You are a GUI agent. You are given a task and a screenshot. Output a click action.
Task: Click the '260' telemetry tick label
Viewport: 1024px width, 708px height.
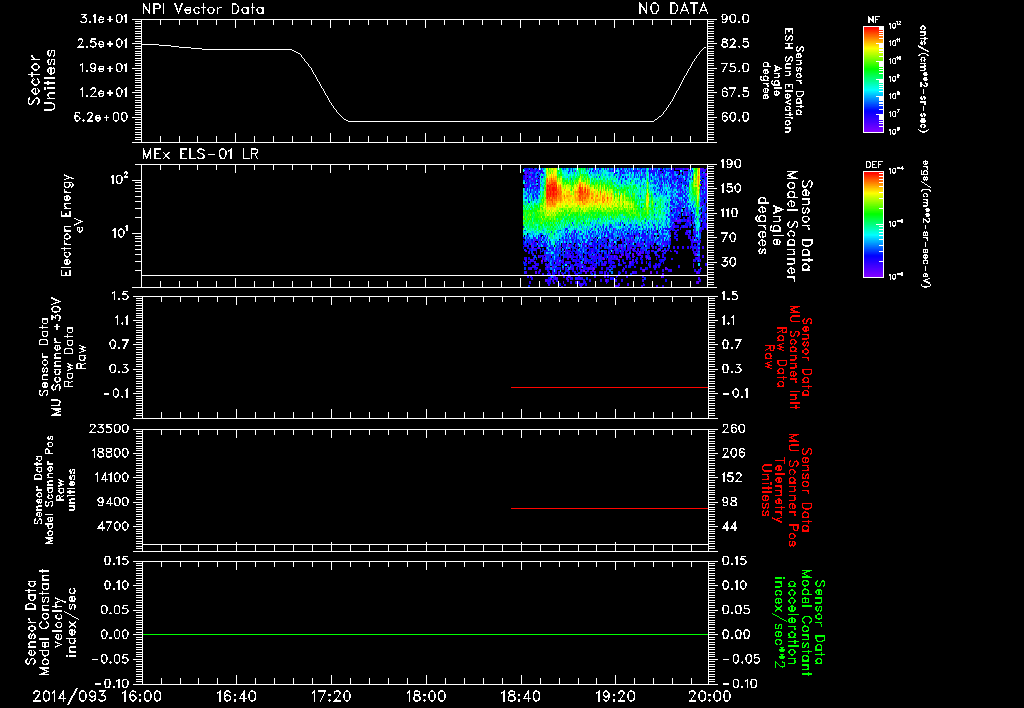pyautogui.click(x=732, y=428)
